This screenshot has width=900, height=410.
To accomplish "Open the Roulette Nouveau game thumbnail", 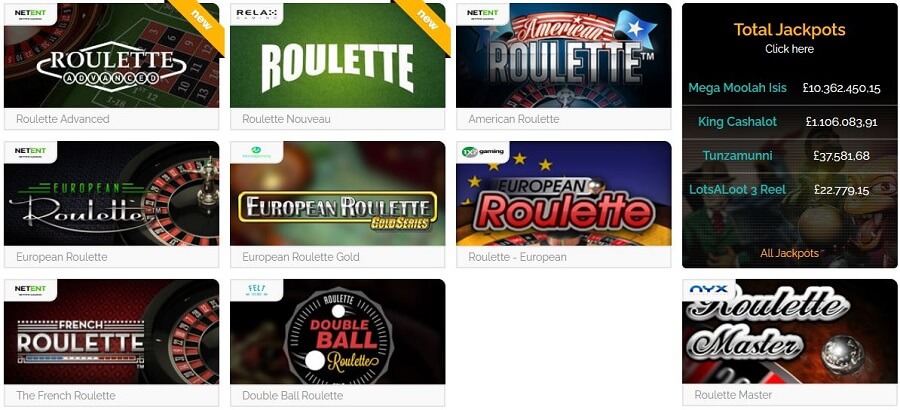I will point(337,55).
